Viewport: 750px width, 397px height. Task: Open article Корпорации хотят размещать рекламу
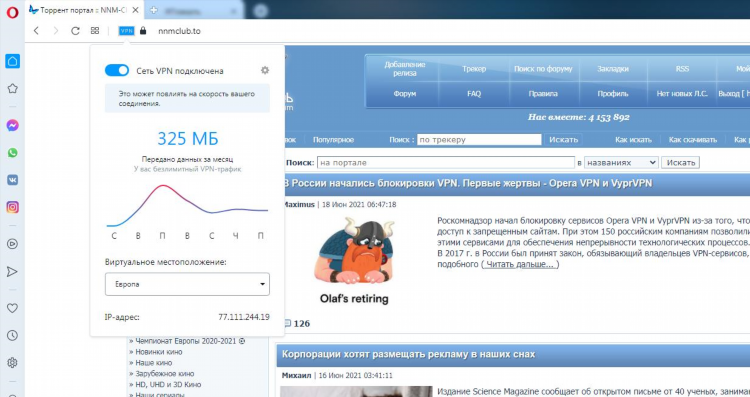coord(408,354)
